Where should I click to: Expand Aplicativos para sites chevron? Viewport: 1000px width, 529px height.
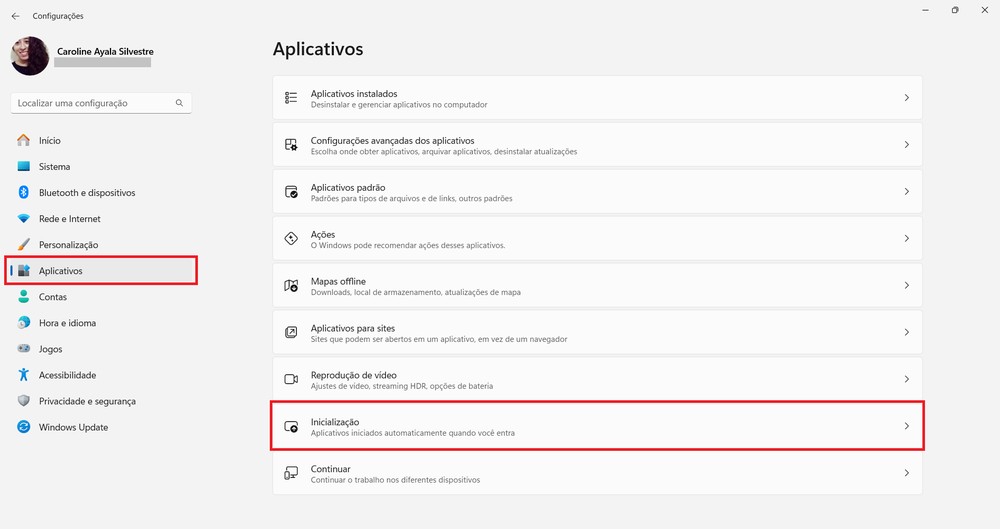pyautogui.click(x=906, y=332)
